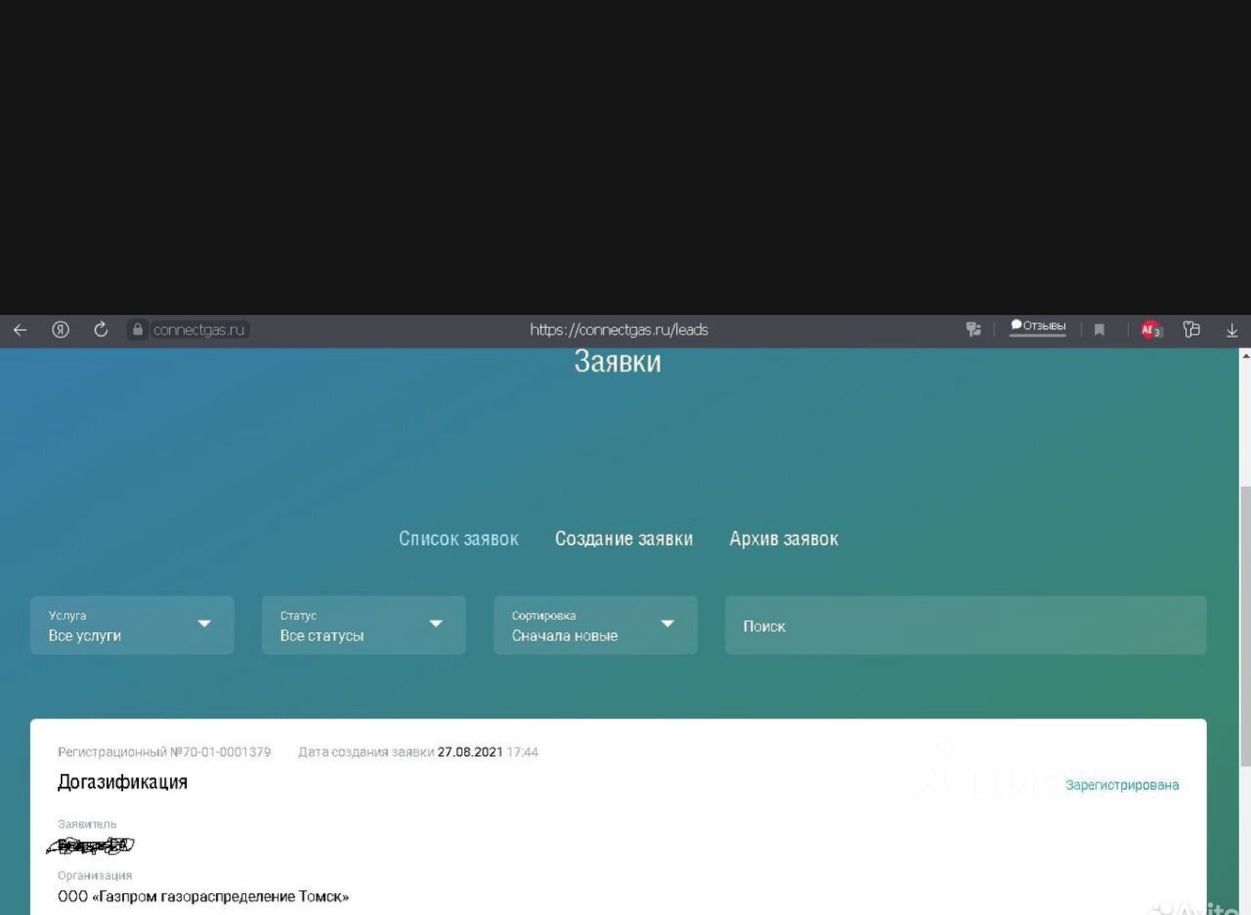Click the Заявки page heading
This screenshot has height=915, width=1251.
tap(618, 361)
